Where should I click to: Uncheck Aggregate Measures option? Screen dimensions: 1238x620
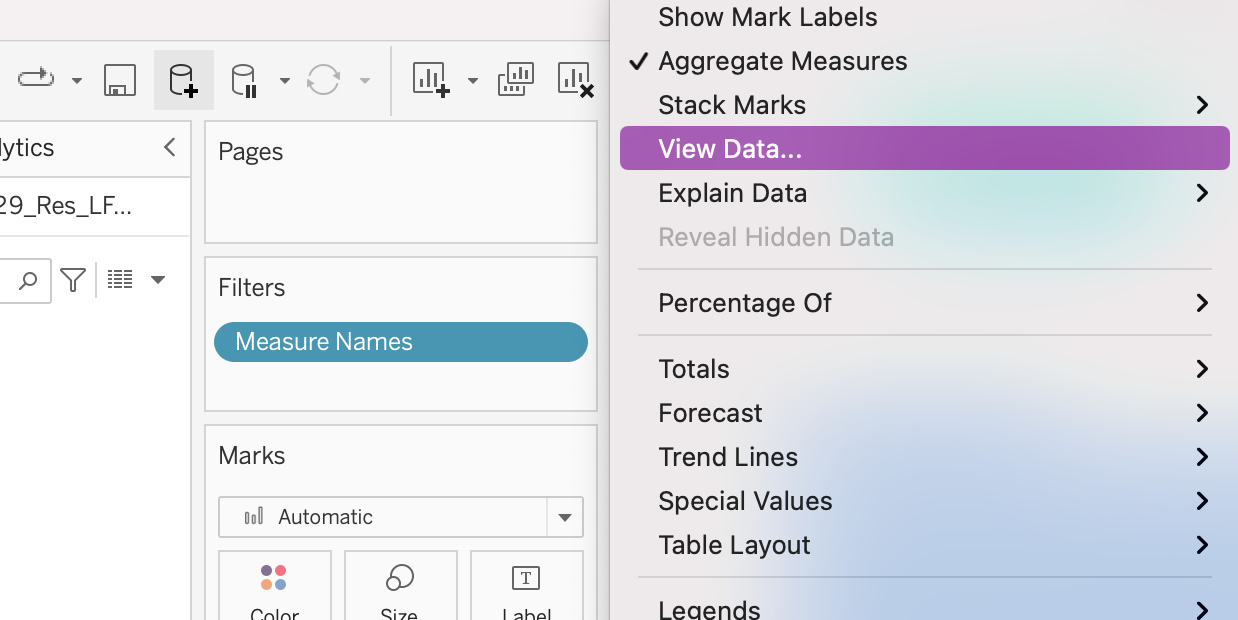[x=782, y=61]
